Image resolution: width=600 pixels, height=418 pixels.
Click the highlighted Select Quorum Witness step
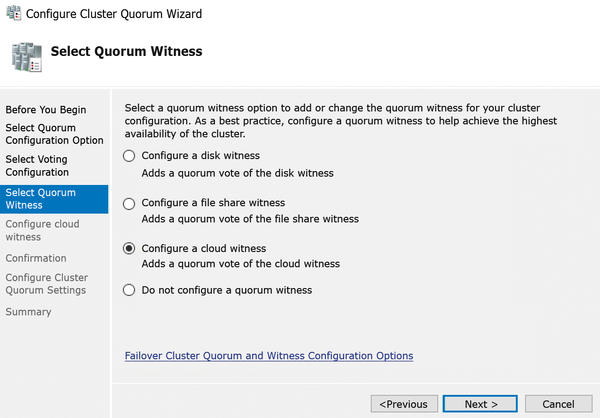[40, 198]
